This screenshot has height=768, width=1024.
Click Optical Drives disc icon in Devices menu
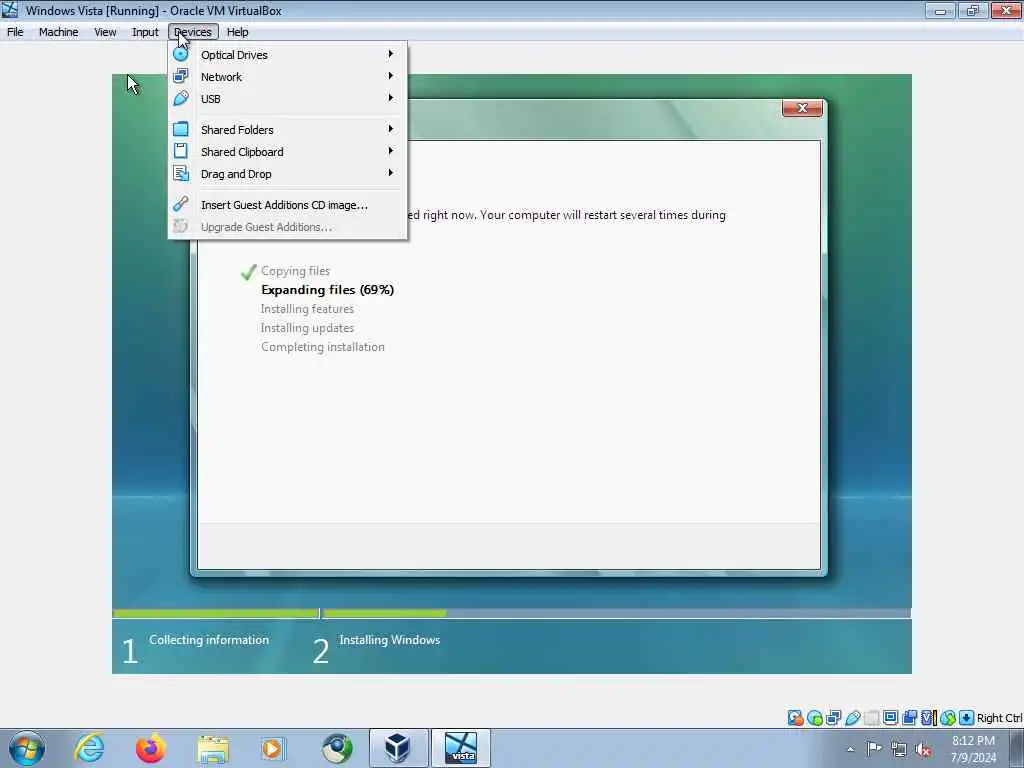click(x=181, y=54)
